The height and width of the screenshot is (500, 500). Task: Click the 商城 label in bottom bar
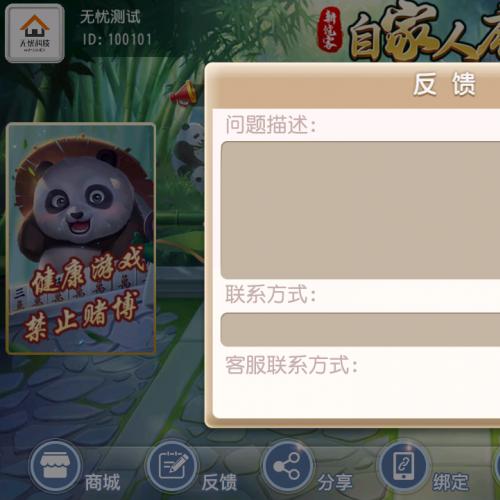[102, 482]
